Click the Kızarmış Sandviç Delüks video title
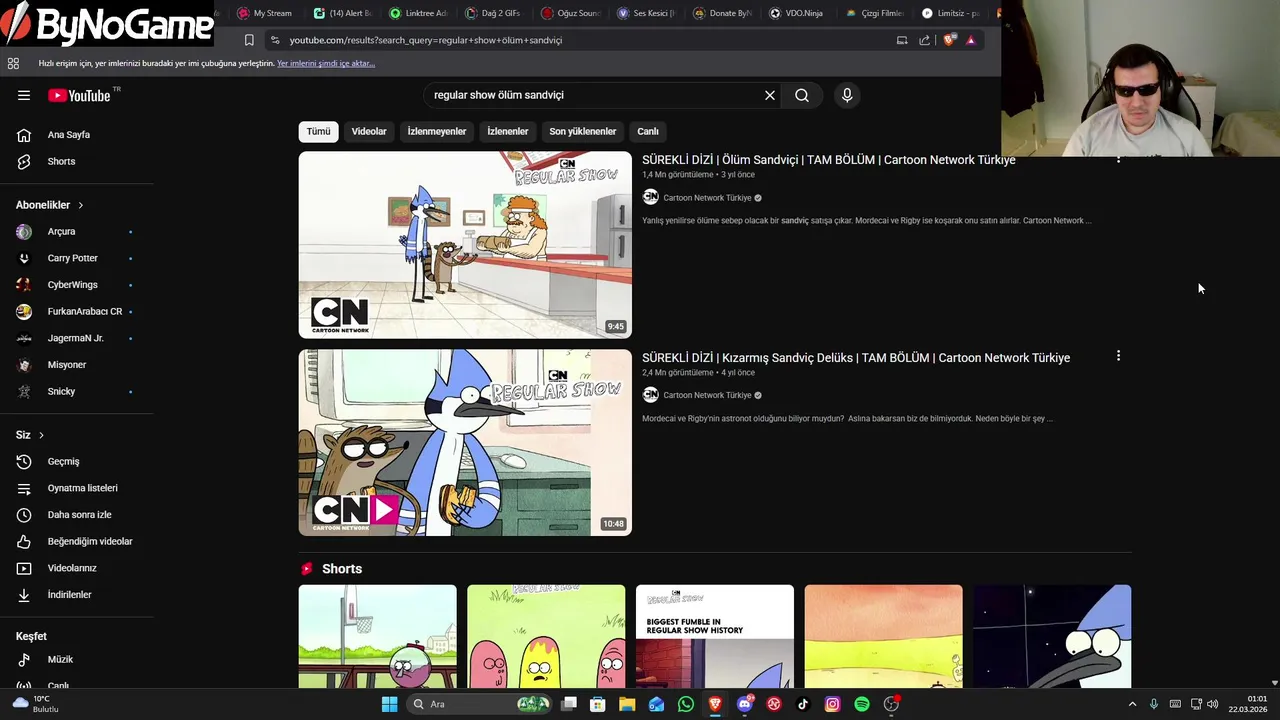The width and height of the screenshot is (1280, 720). (856, 358)
